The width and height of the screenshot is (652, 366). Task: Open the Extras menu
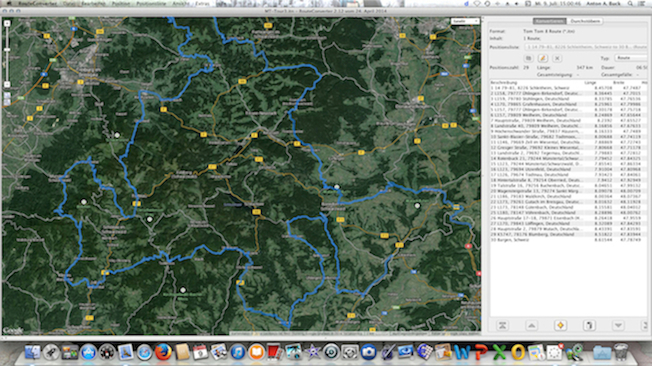tap(202, 3)
